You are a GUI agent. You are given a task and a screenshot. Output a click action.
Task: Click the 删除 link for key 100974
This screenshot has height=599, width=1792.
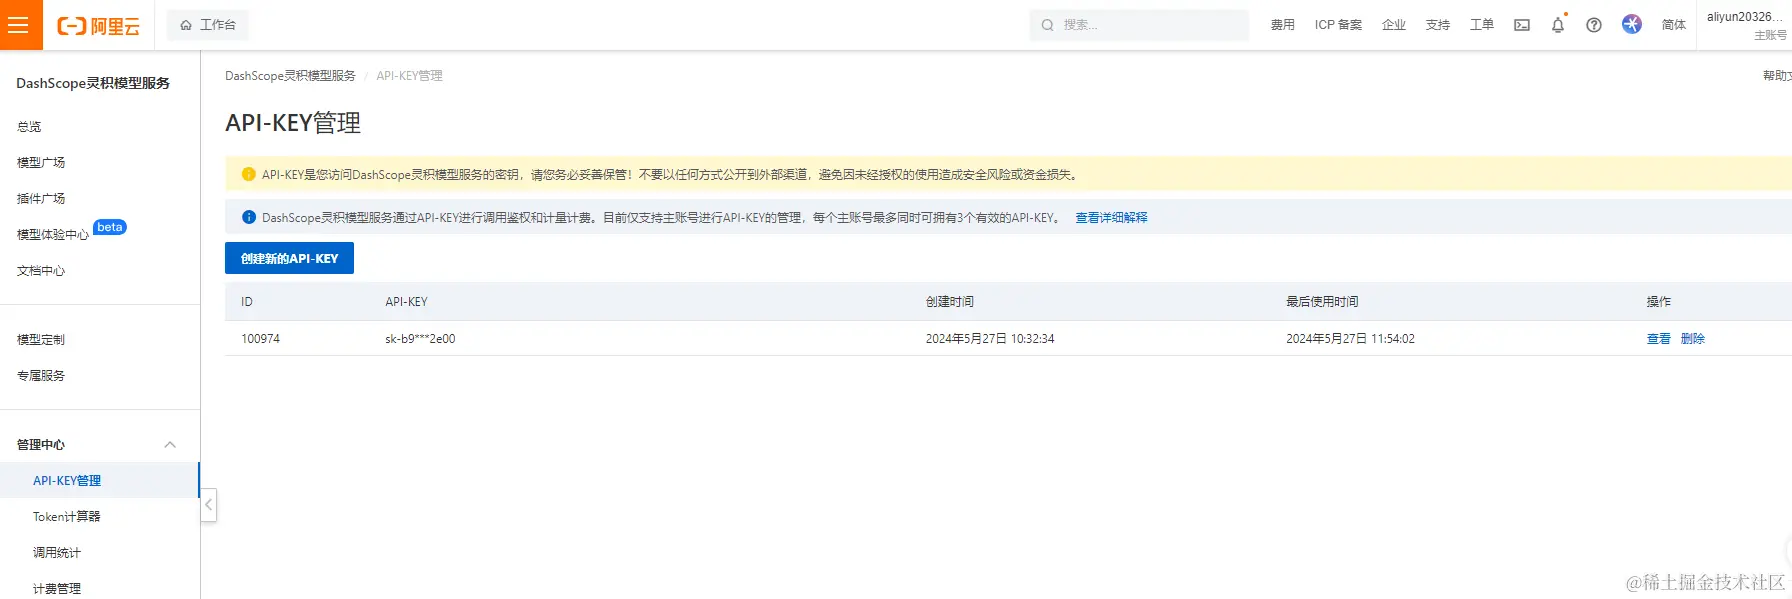pos(1693,339)
